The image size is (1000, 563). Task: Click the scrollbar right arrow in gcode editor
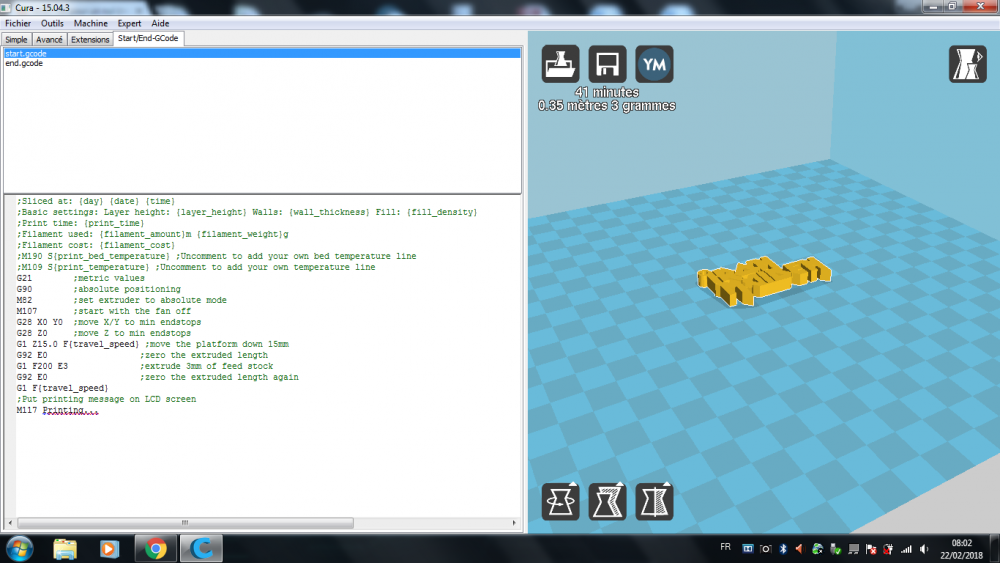pos(514,523)
